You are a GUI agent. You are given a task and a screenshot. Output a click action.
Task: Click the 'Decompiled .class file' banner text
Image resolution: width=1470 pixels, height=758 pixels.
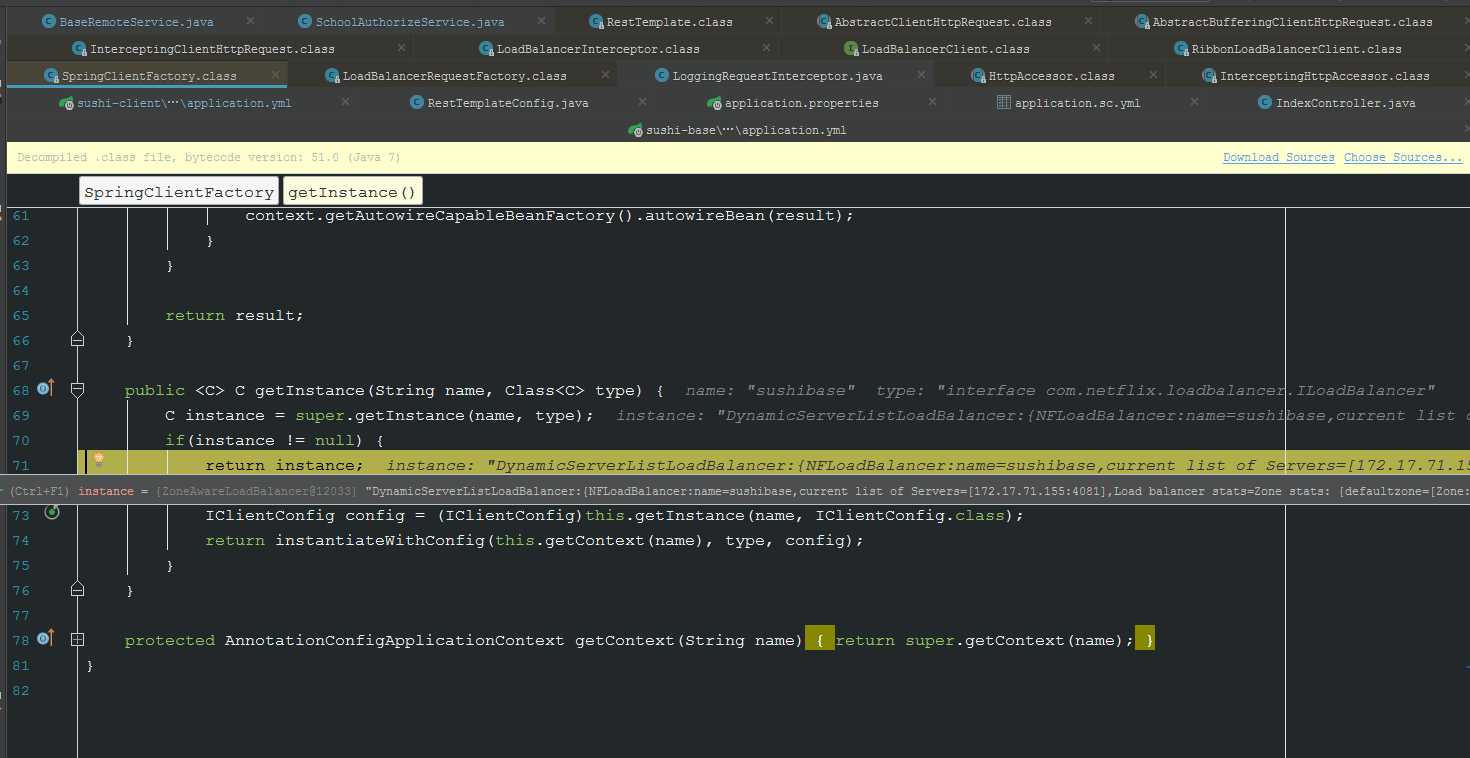[x=209, y=157]
